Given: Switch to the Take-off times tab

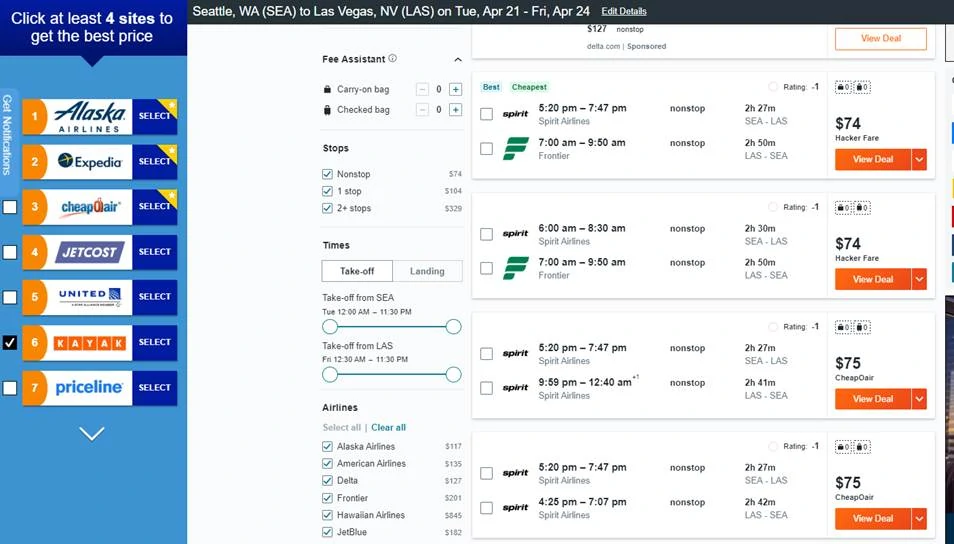Looking at the screenshot, I should coord(357,271).
